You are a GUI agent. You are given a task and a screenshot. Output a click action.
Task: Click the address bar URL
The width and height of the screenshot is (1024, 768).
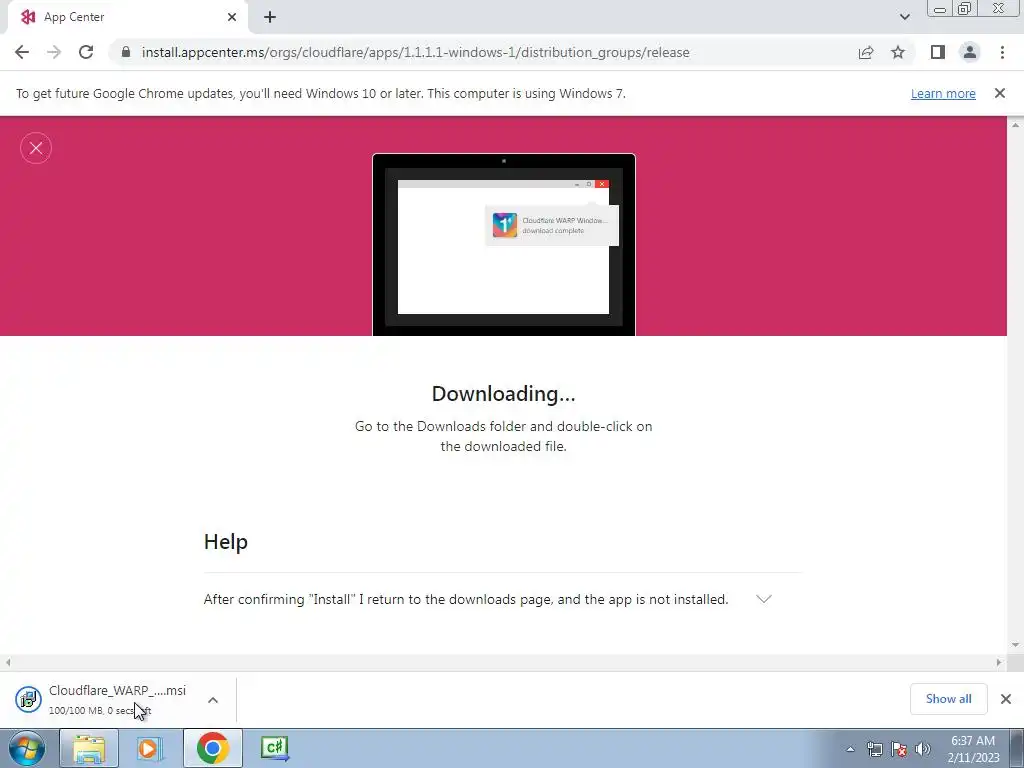tap(415, 52)
